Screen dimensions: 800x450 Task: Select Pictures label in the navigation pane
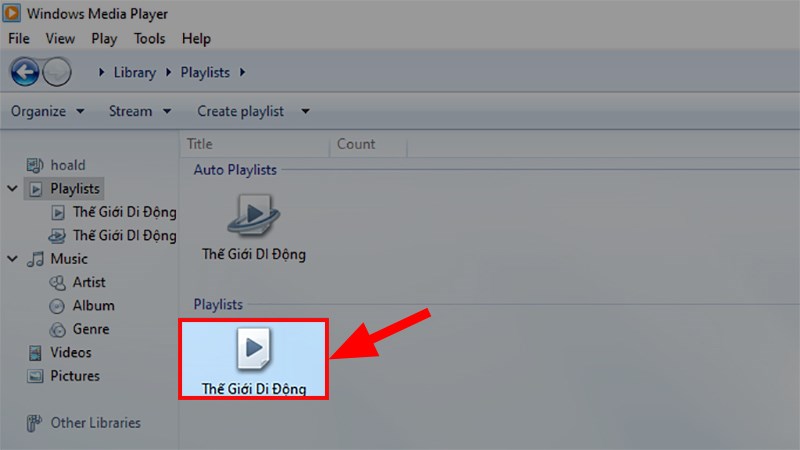[x=75, y=376]
